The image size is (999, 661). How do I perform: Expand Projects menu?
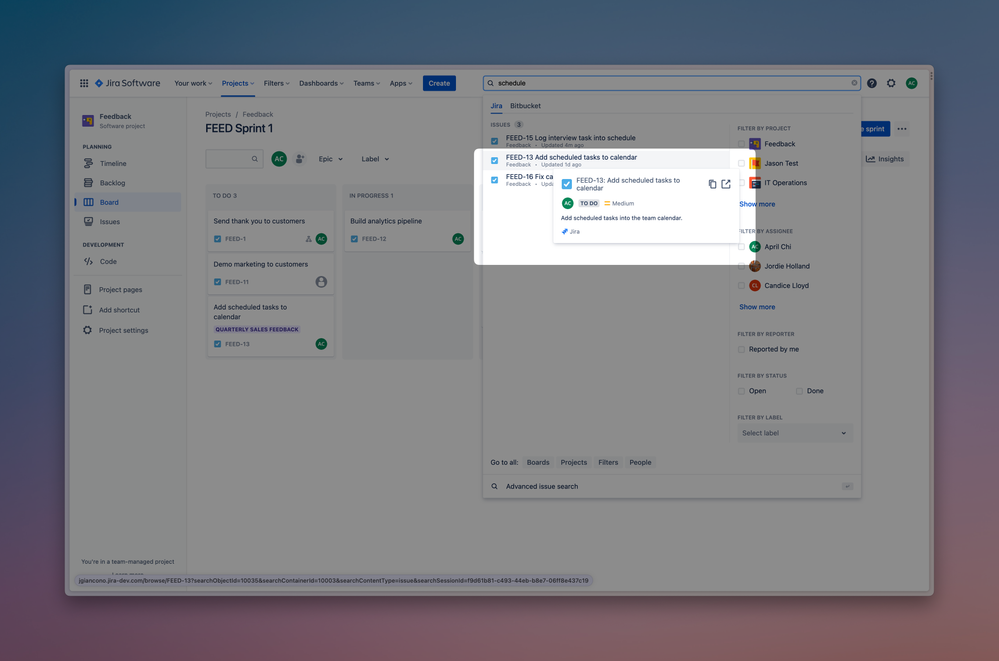(238, 84)
